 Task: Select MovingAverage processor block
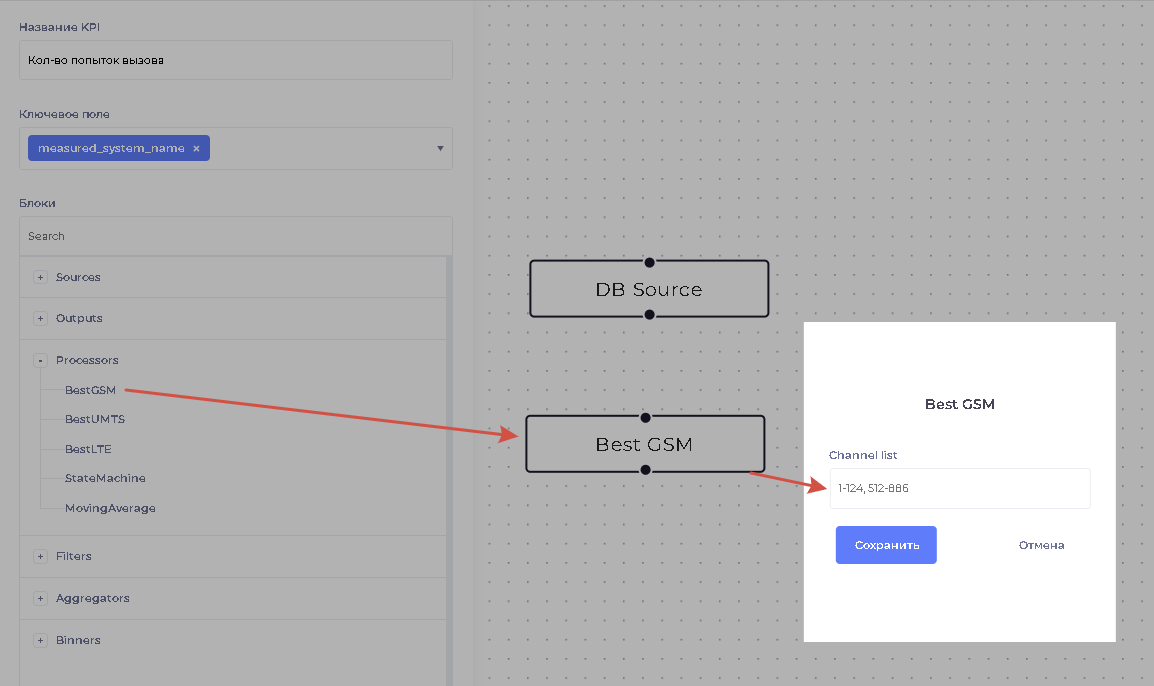[x=110, y=508]
